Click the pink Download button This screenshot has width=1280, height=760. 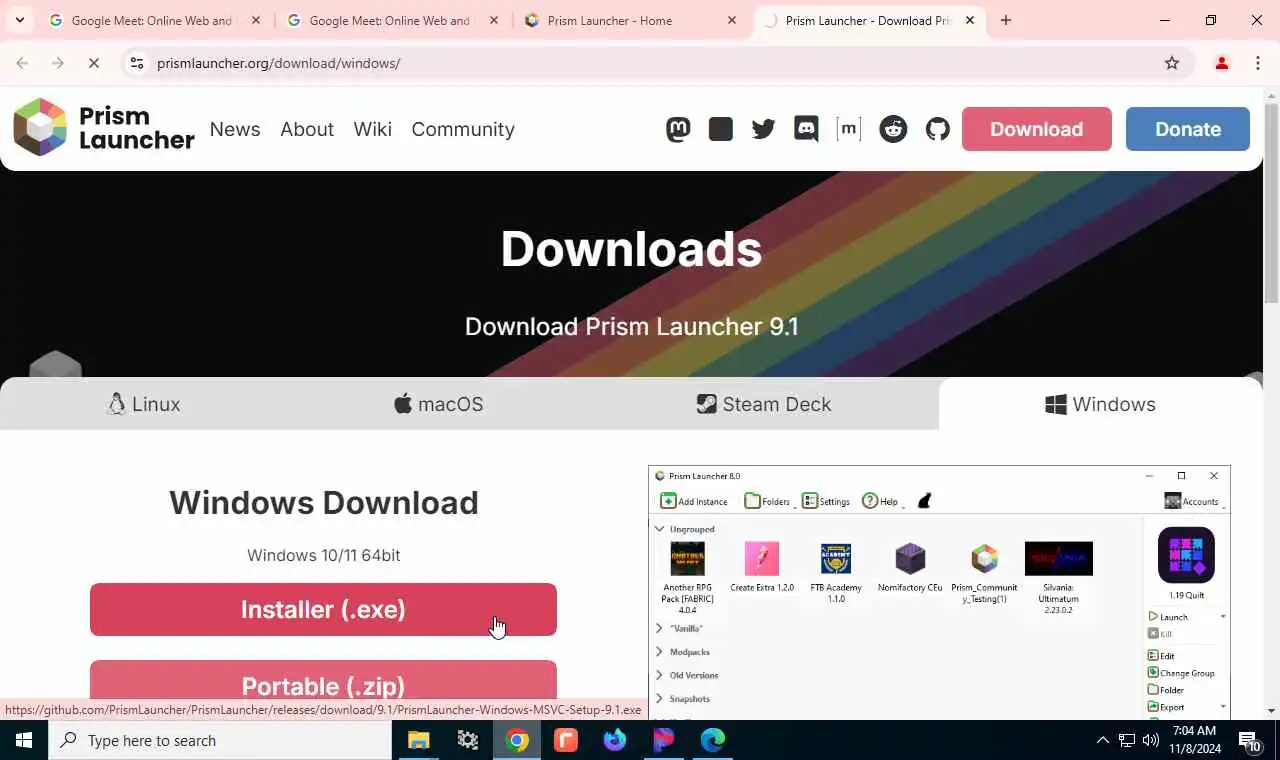pos(1037,129)
